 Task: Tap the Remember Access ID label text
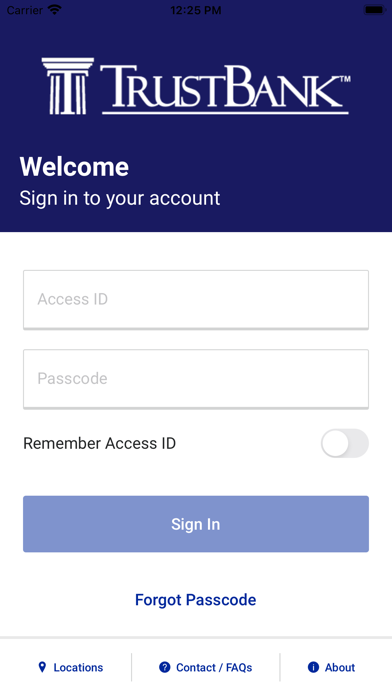(x=99, y=443)
